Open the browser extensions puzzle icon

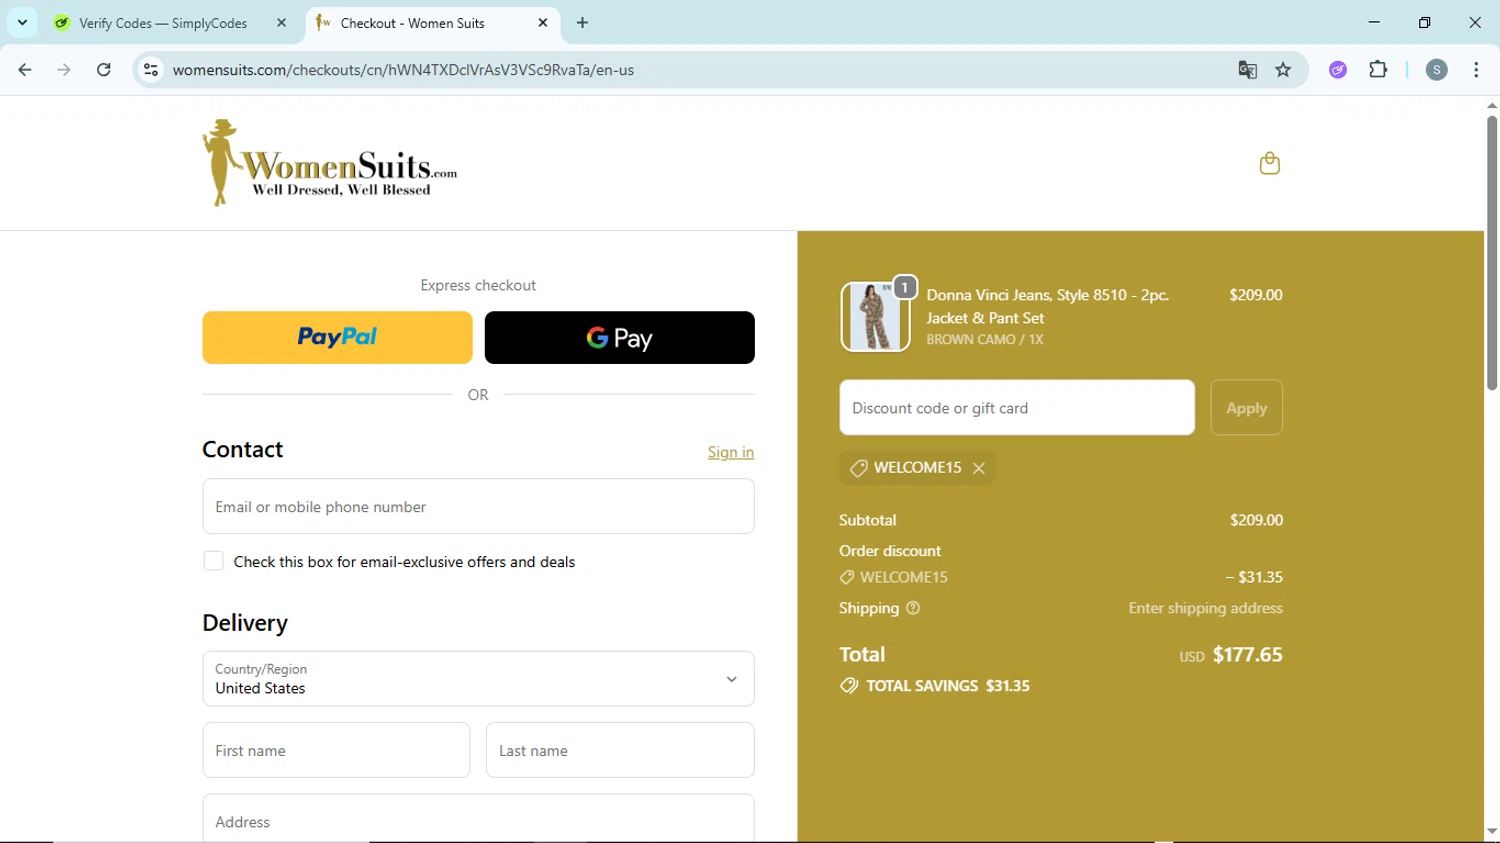pos(1378,70)
